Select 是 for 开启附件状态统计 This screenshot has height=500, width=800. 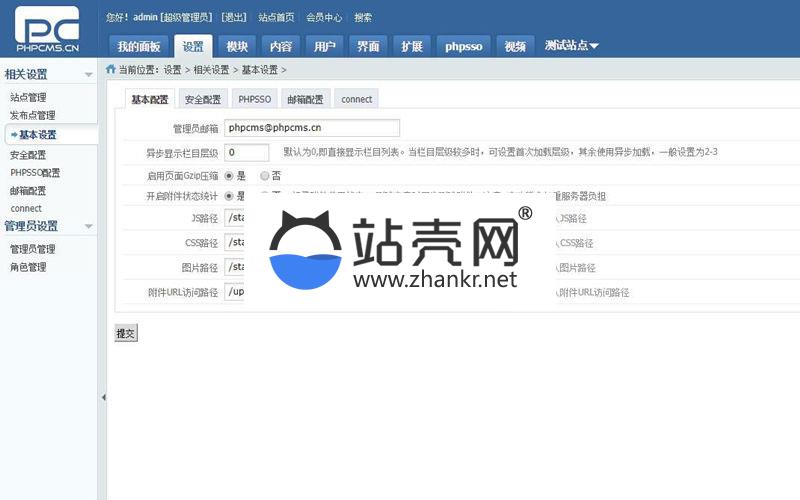click(230, 196)
